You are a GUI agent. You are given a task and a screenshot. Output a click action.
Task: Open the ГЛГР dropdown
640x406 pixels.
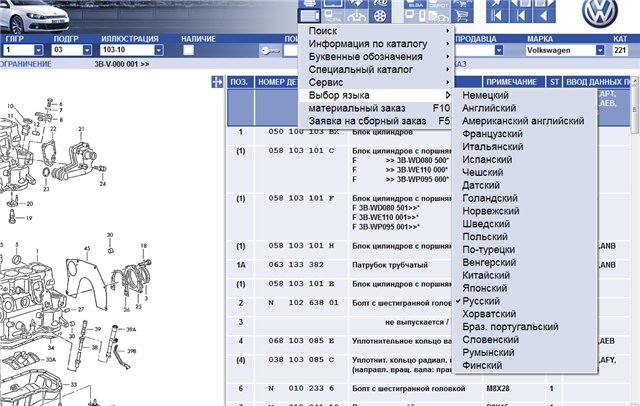pyautogui.click(x=38, y=50)
